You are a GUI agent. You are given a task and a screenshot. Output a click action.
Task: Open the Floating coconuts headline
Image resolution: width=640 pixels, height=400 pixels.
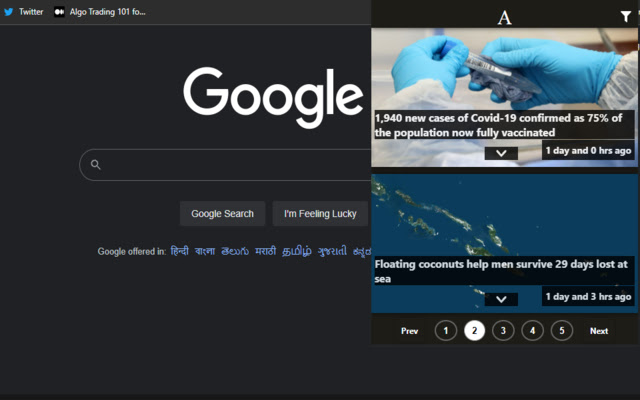point(504,271)
